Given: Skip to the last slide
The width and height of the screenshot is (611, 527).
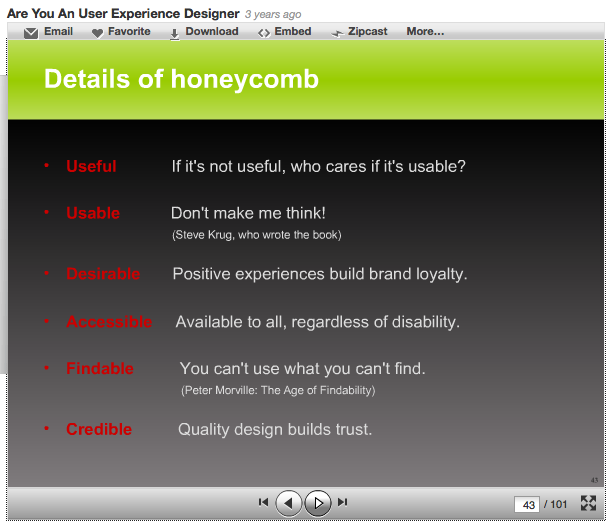Looking at the screenshot, I should (343, 502).
